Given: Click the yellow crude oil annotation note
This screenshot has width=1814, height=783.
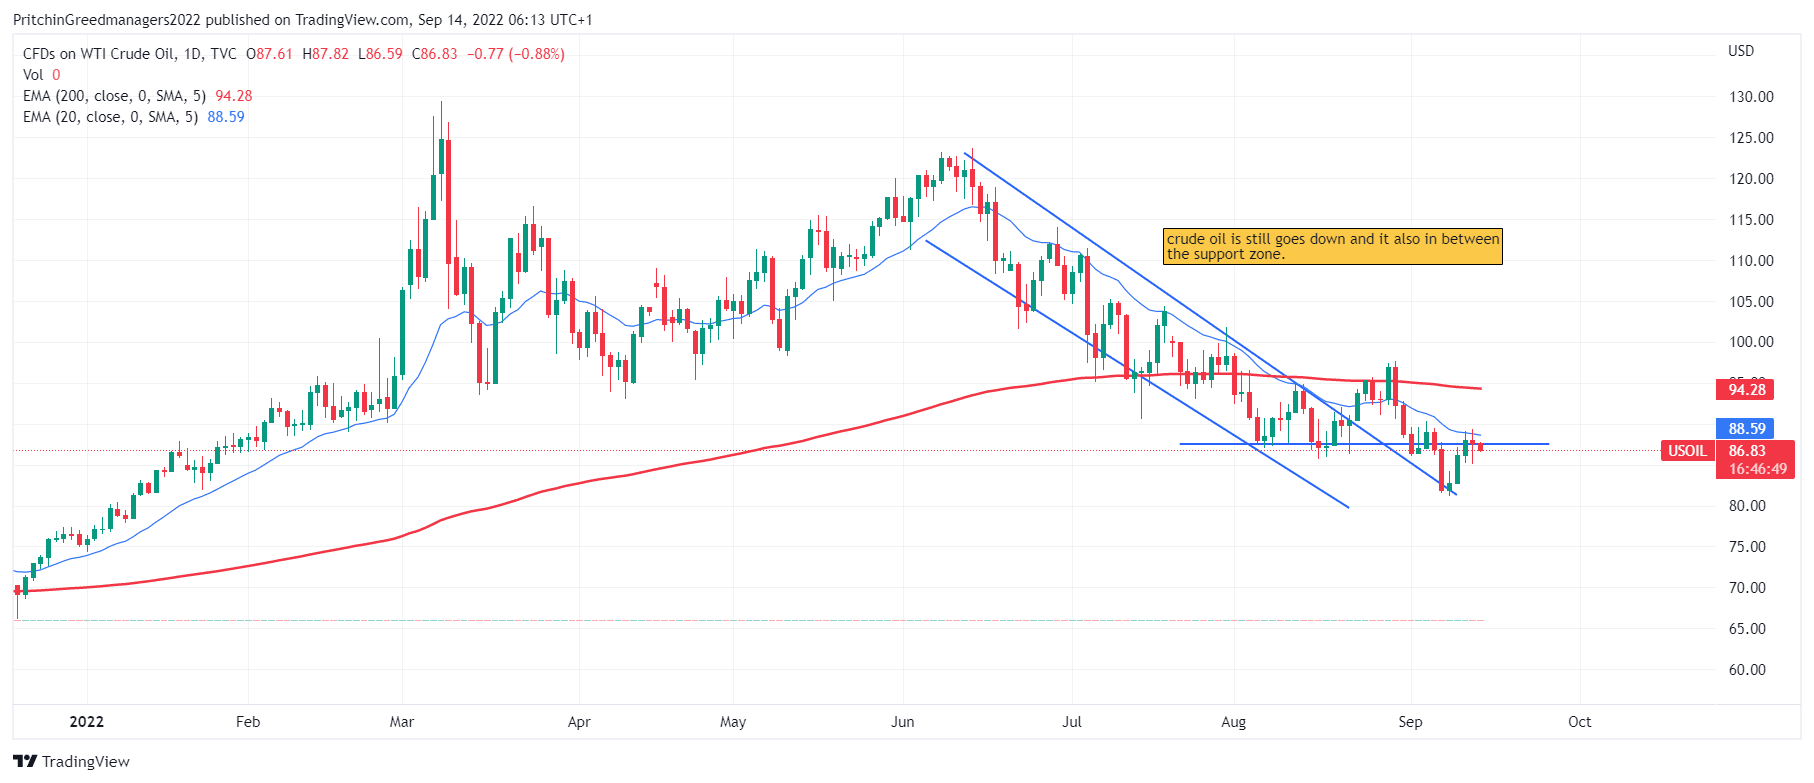Looking at the screenshot, I should point(1333,246).
